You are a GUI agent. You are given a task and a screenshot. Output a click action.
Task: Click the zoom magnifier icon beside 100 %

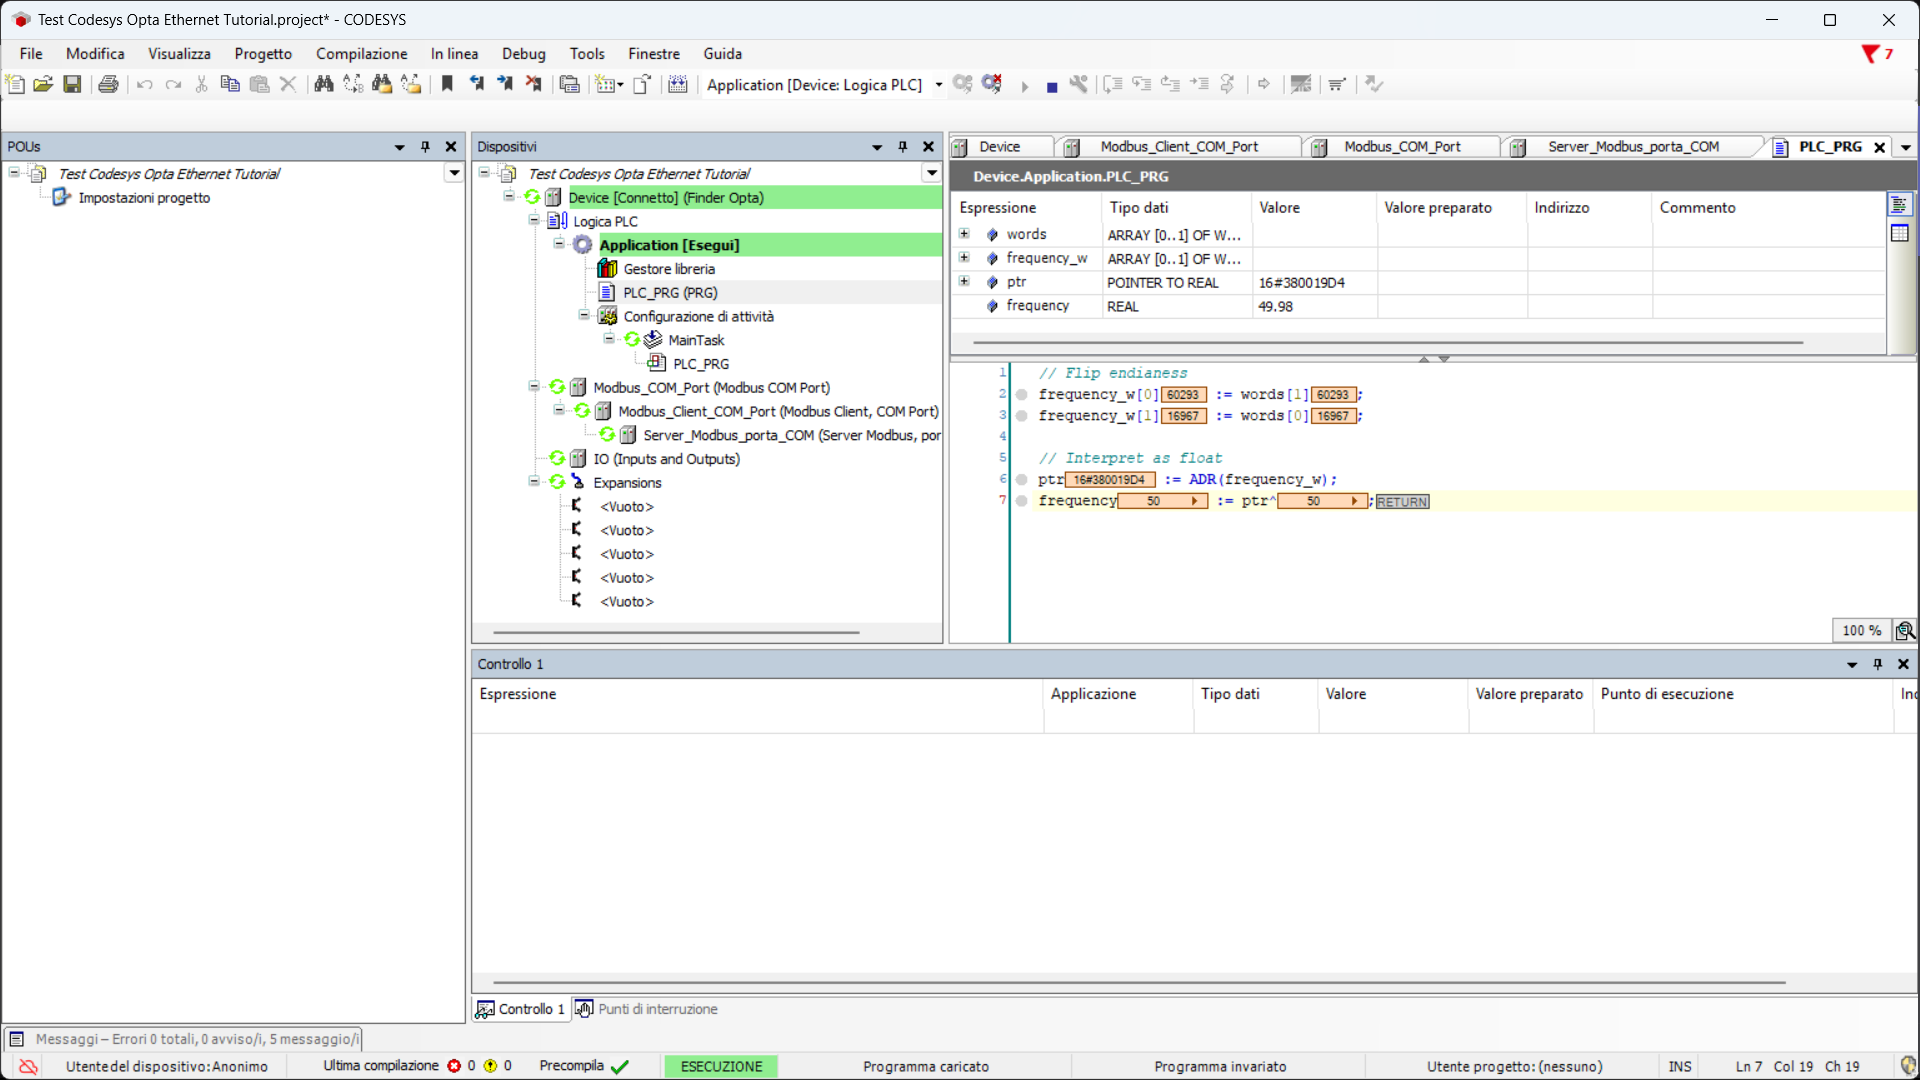(x=1904, y=630)
